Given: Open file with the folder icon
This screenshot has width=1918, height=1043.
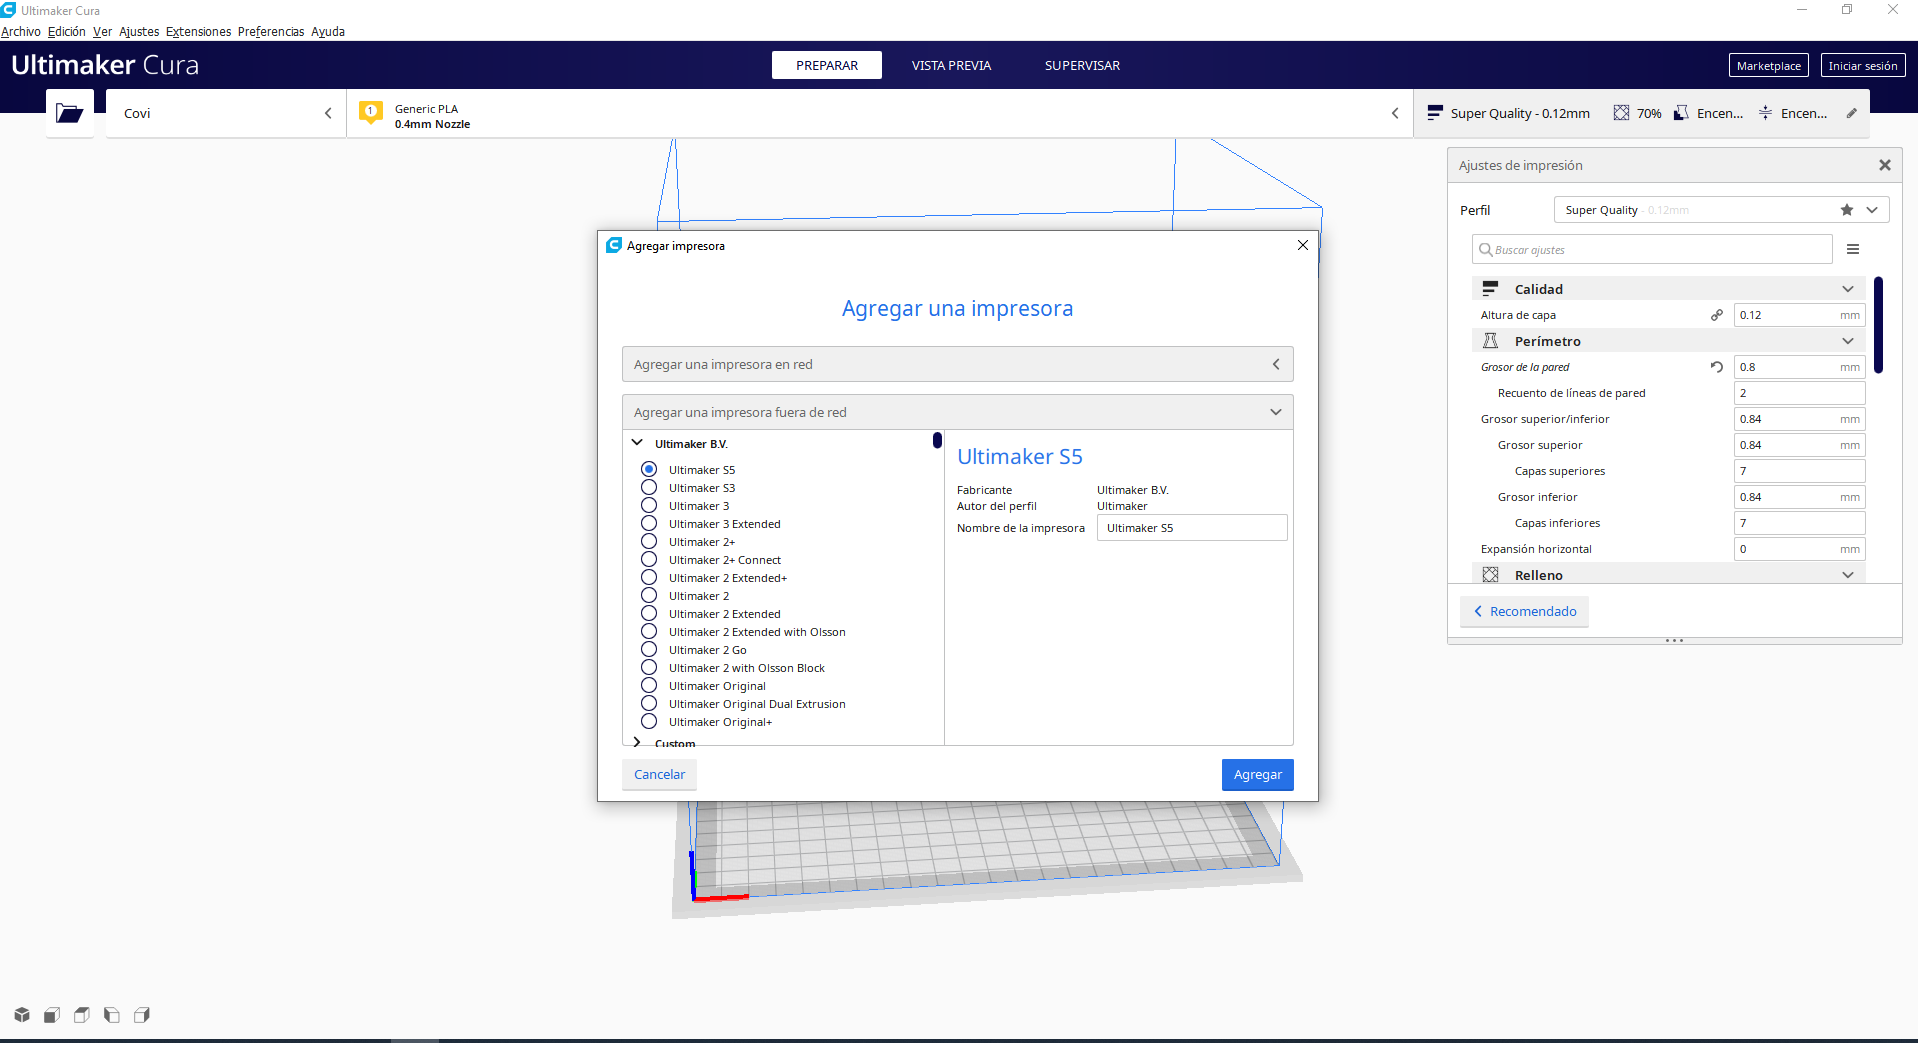Looking at the screenshot, I should [70, 113].
